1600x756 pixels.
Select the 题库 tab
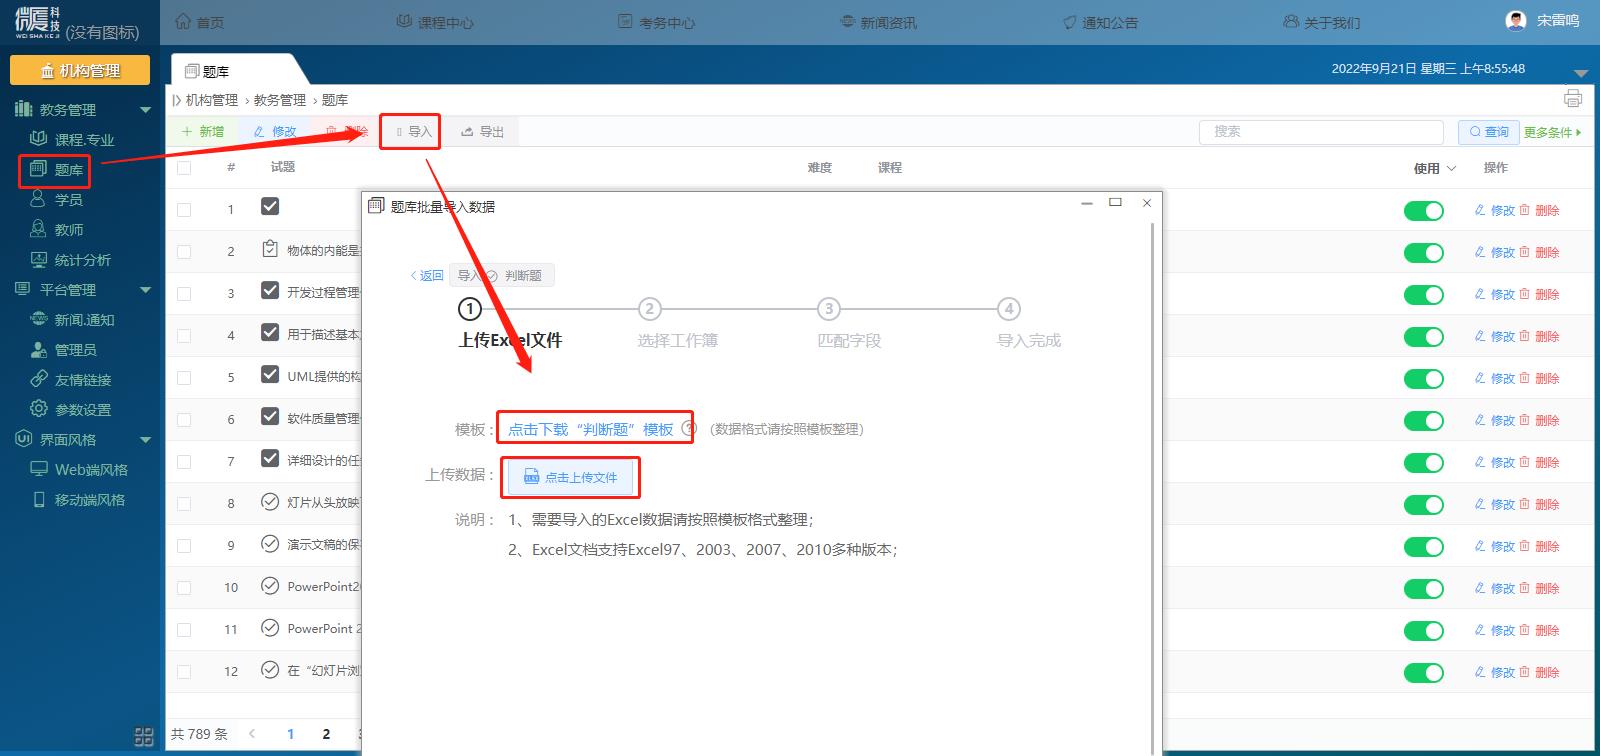208,71
